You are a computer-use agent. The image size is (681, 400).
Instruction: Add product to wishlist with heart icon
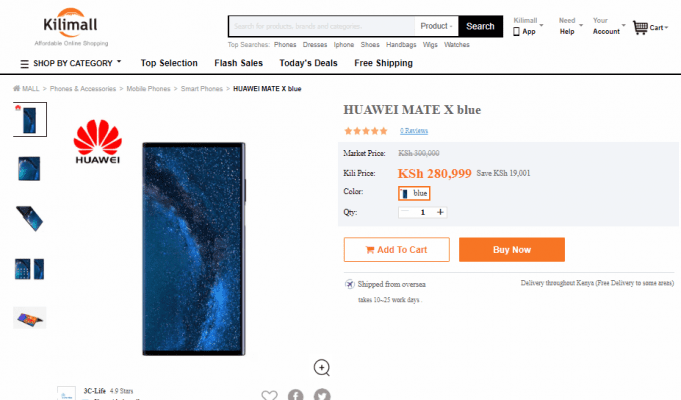click(269, 395)
